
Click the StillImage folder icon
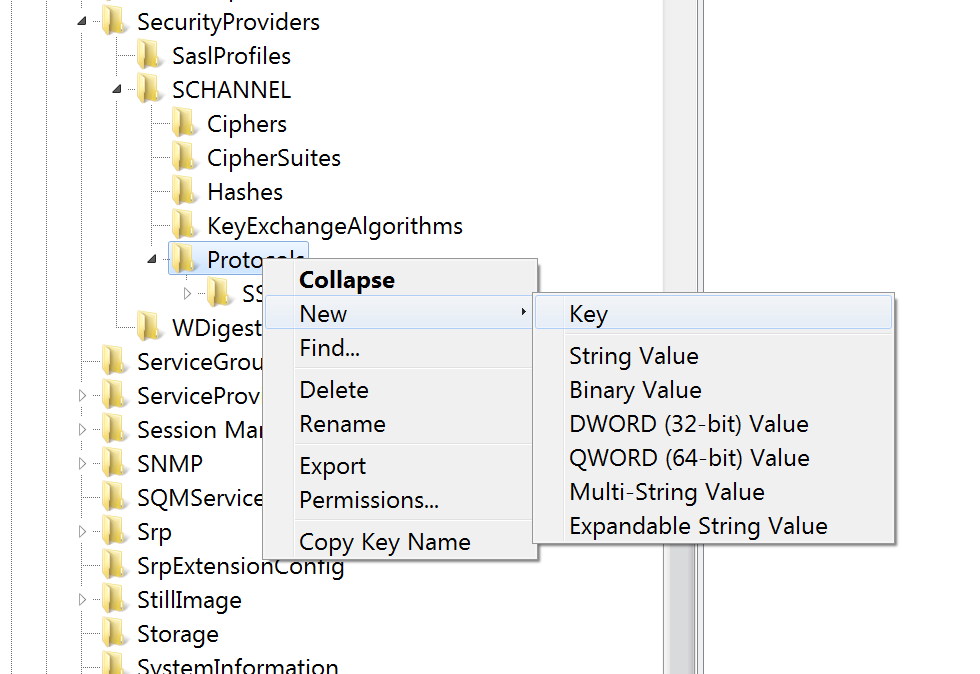[115, 600]
